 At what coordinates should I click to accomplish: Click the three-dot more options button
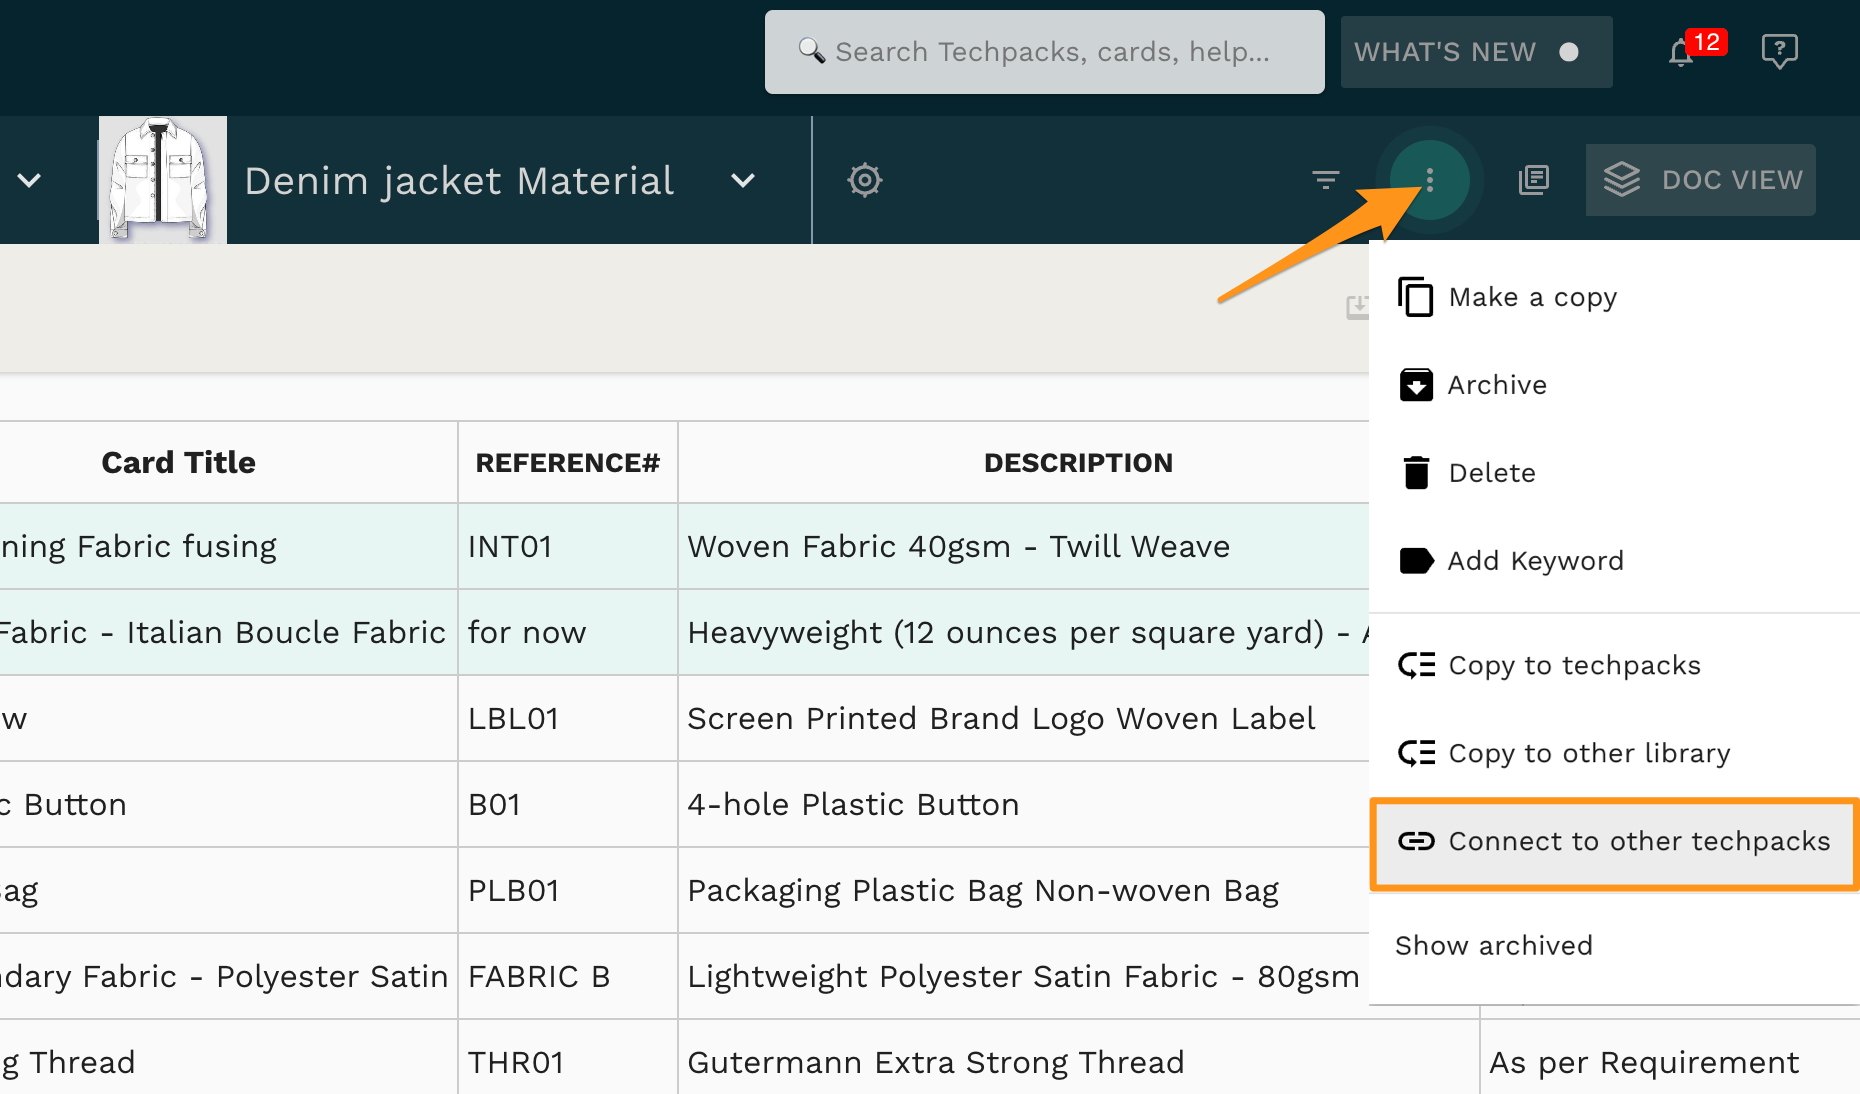point(1430,180)
